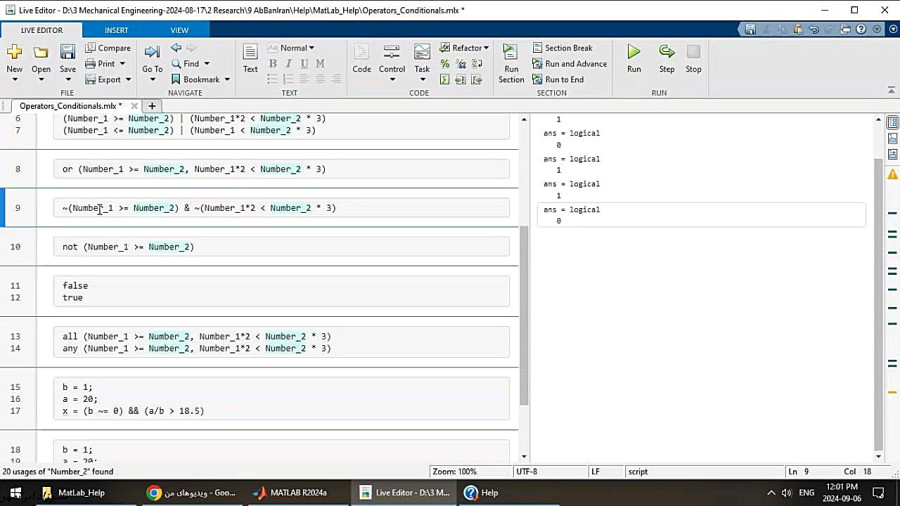Open the Export dropdown
Screen dimensions: 900x506
[128, 80]
